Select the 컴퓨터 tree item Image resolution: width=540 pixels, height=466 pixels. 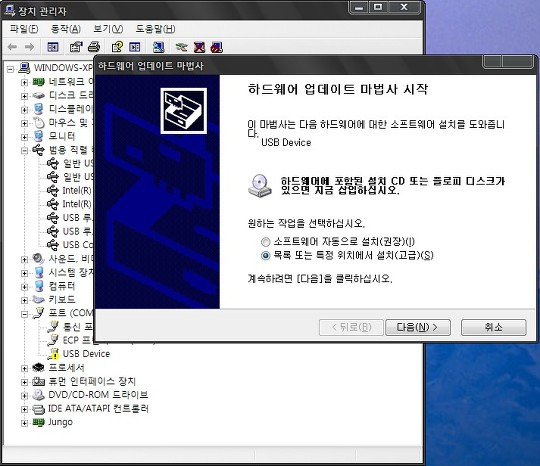tap(61, 286)
